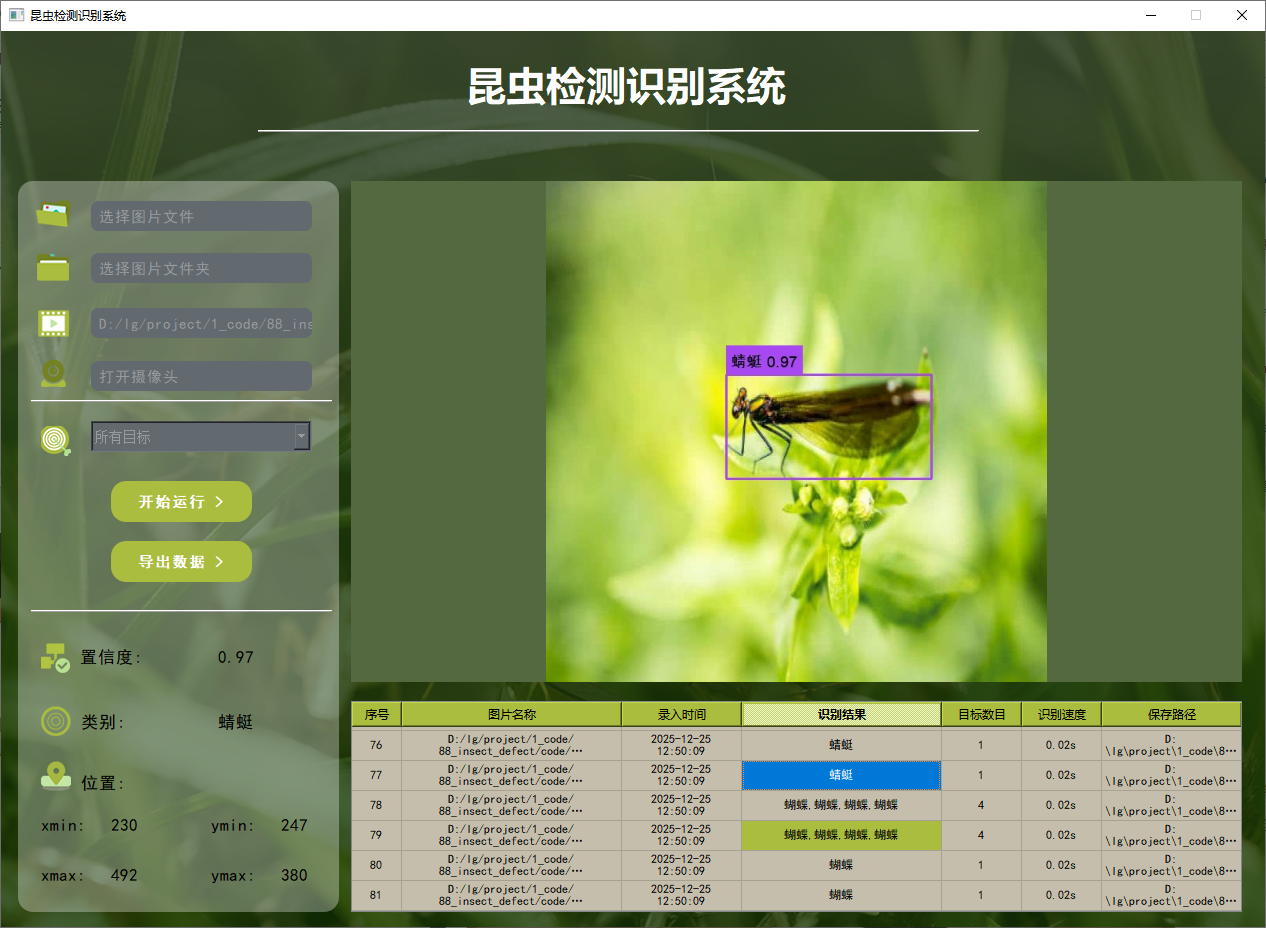Select row 77 sequence number cell
The width and height of the screenshot is (1266, 928).
pos(376,775)
